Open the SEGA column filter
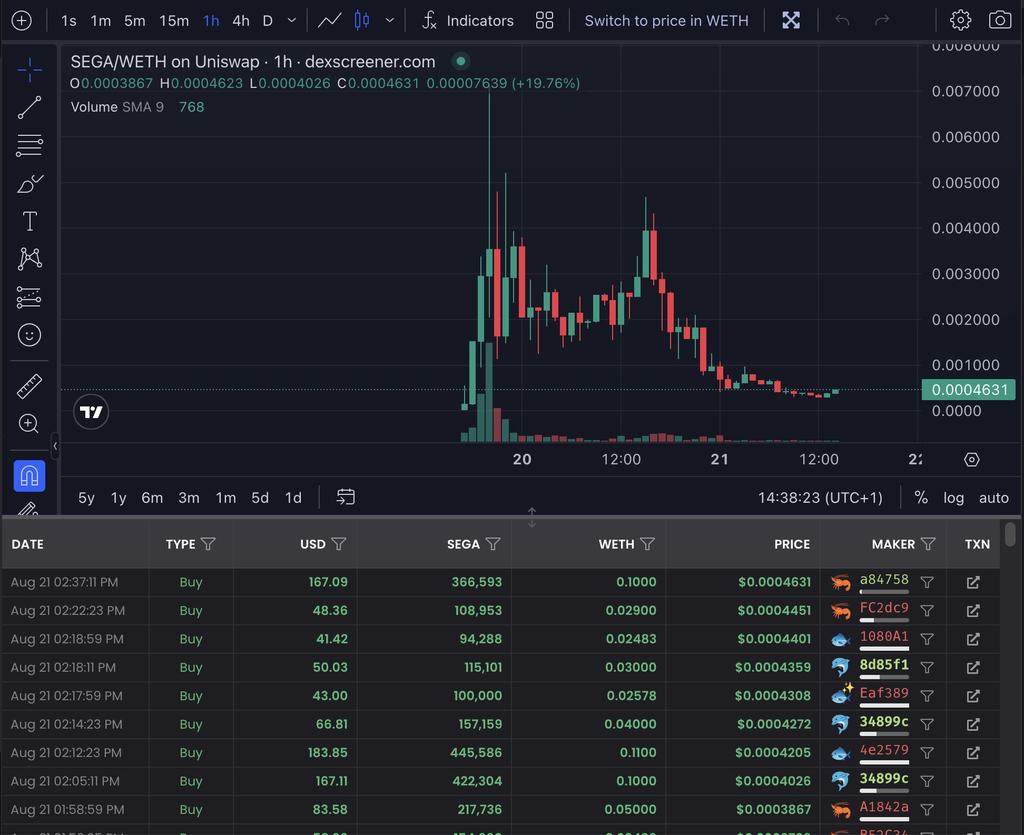 coord(493,544)
